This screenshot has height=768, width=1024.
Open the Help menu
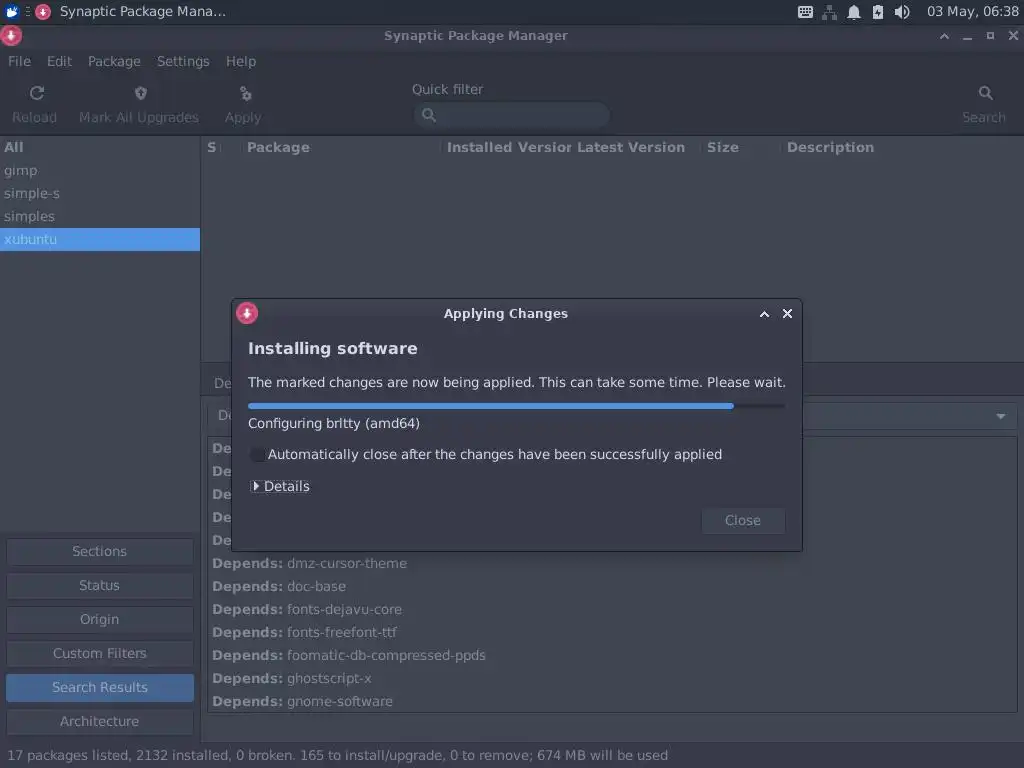(x=241, y=61)
